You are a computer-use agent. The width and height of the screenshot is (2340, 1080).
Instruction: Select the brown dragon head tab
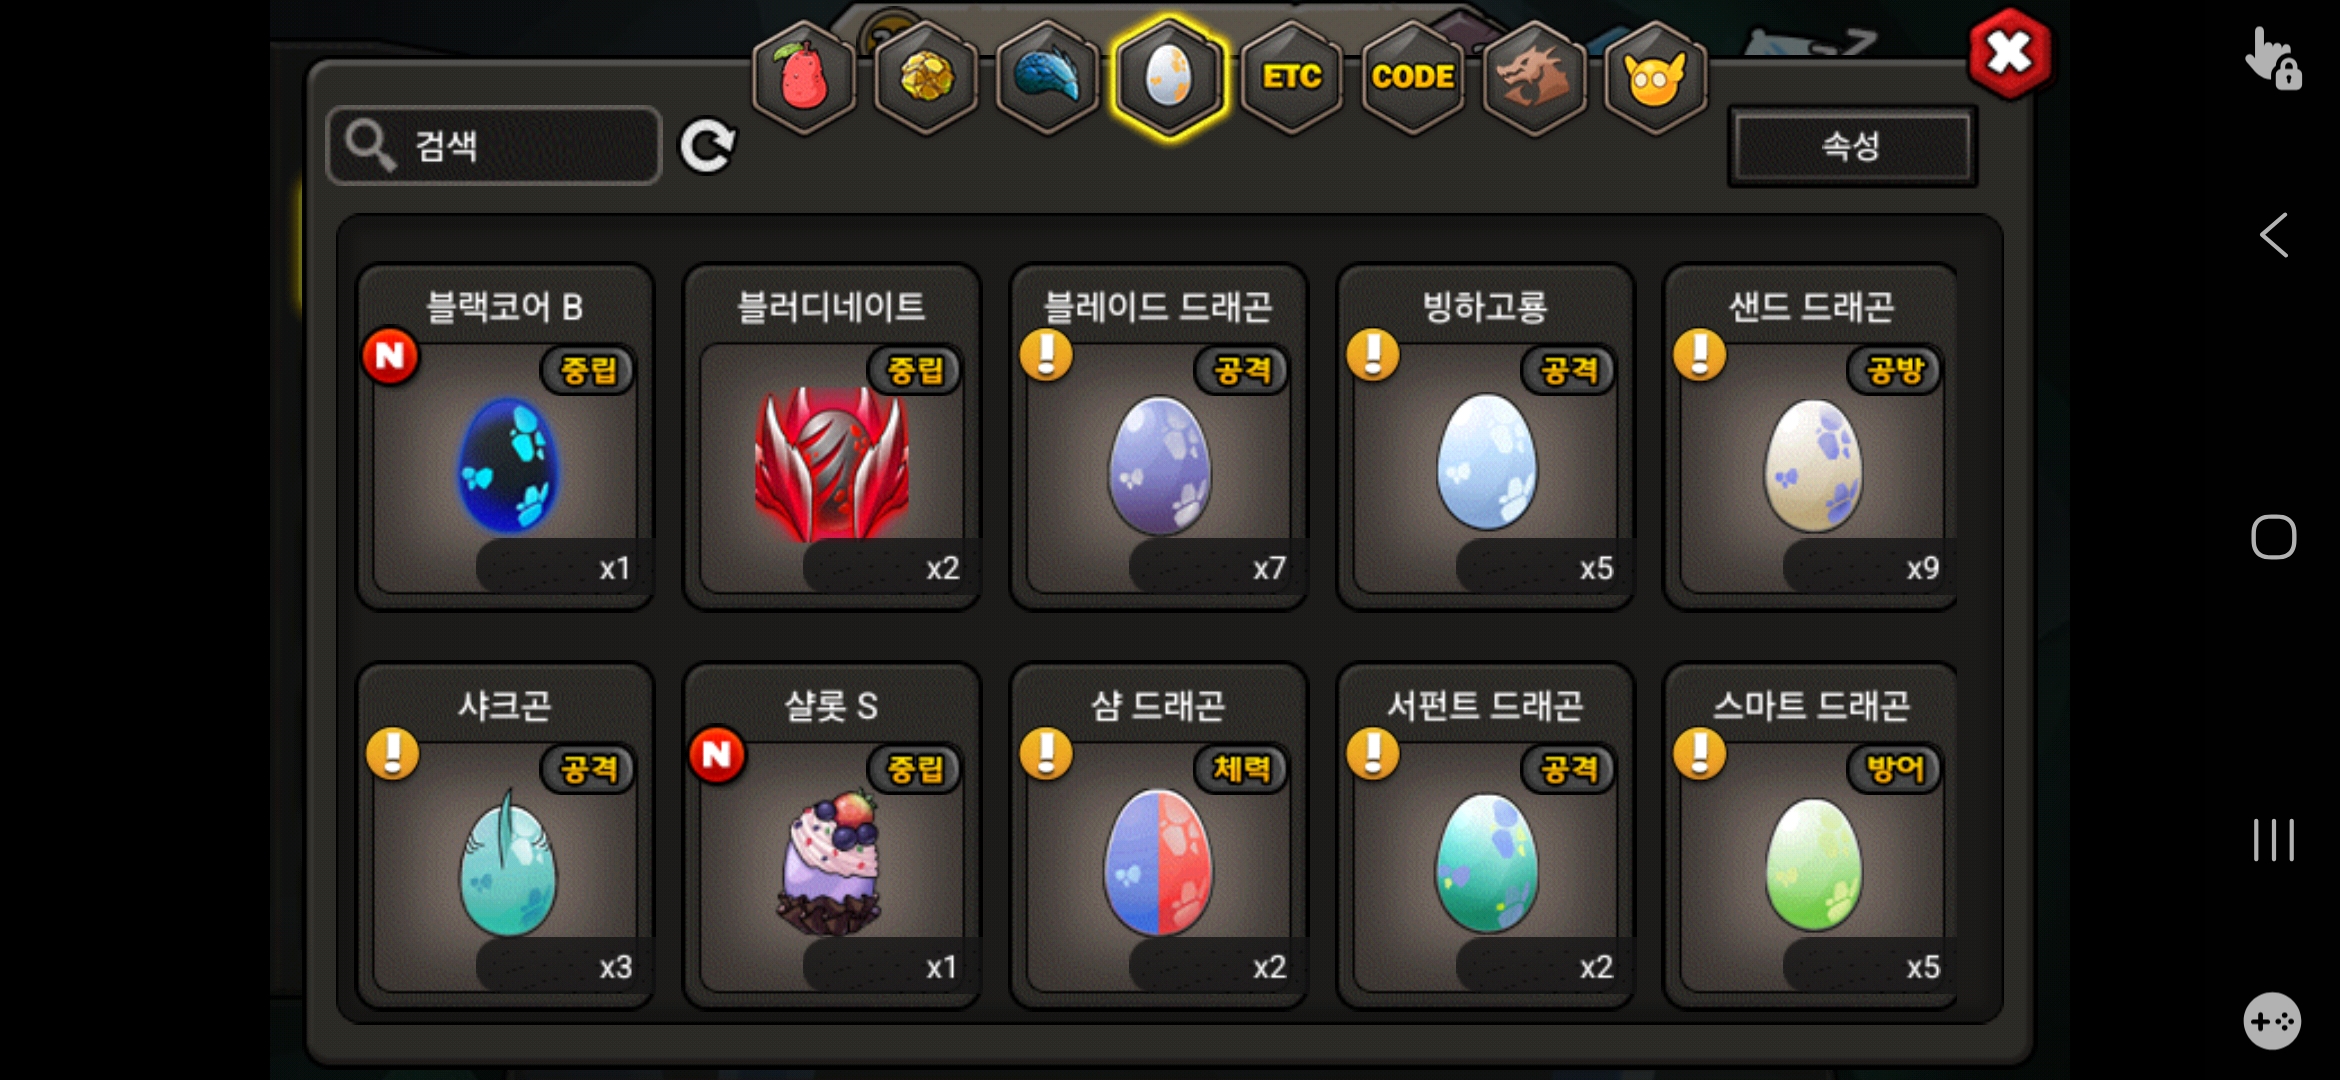[x=1534, y=77]
